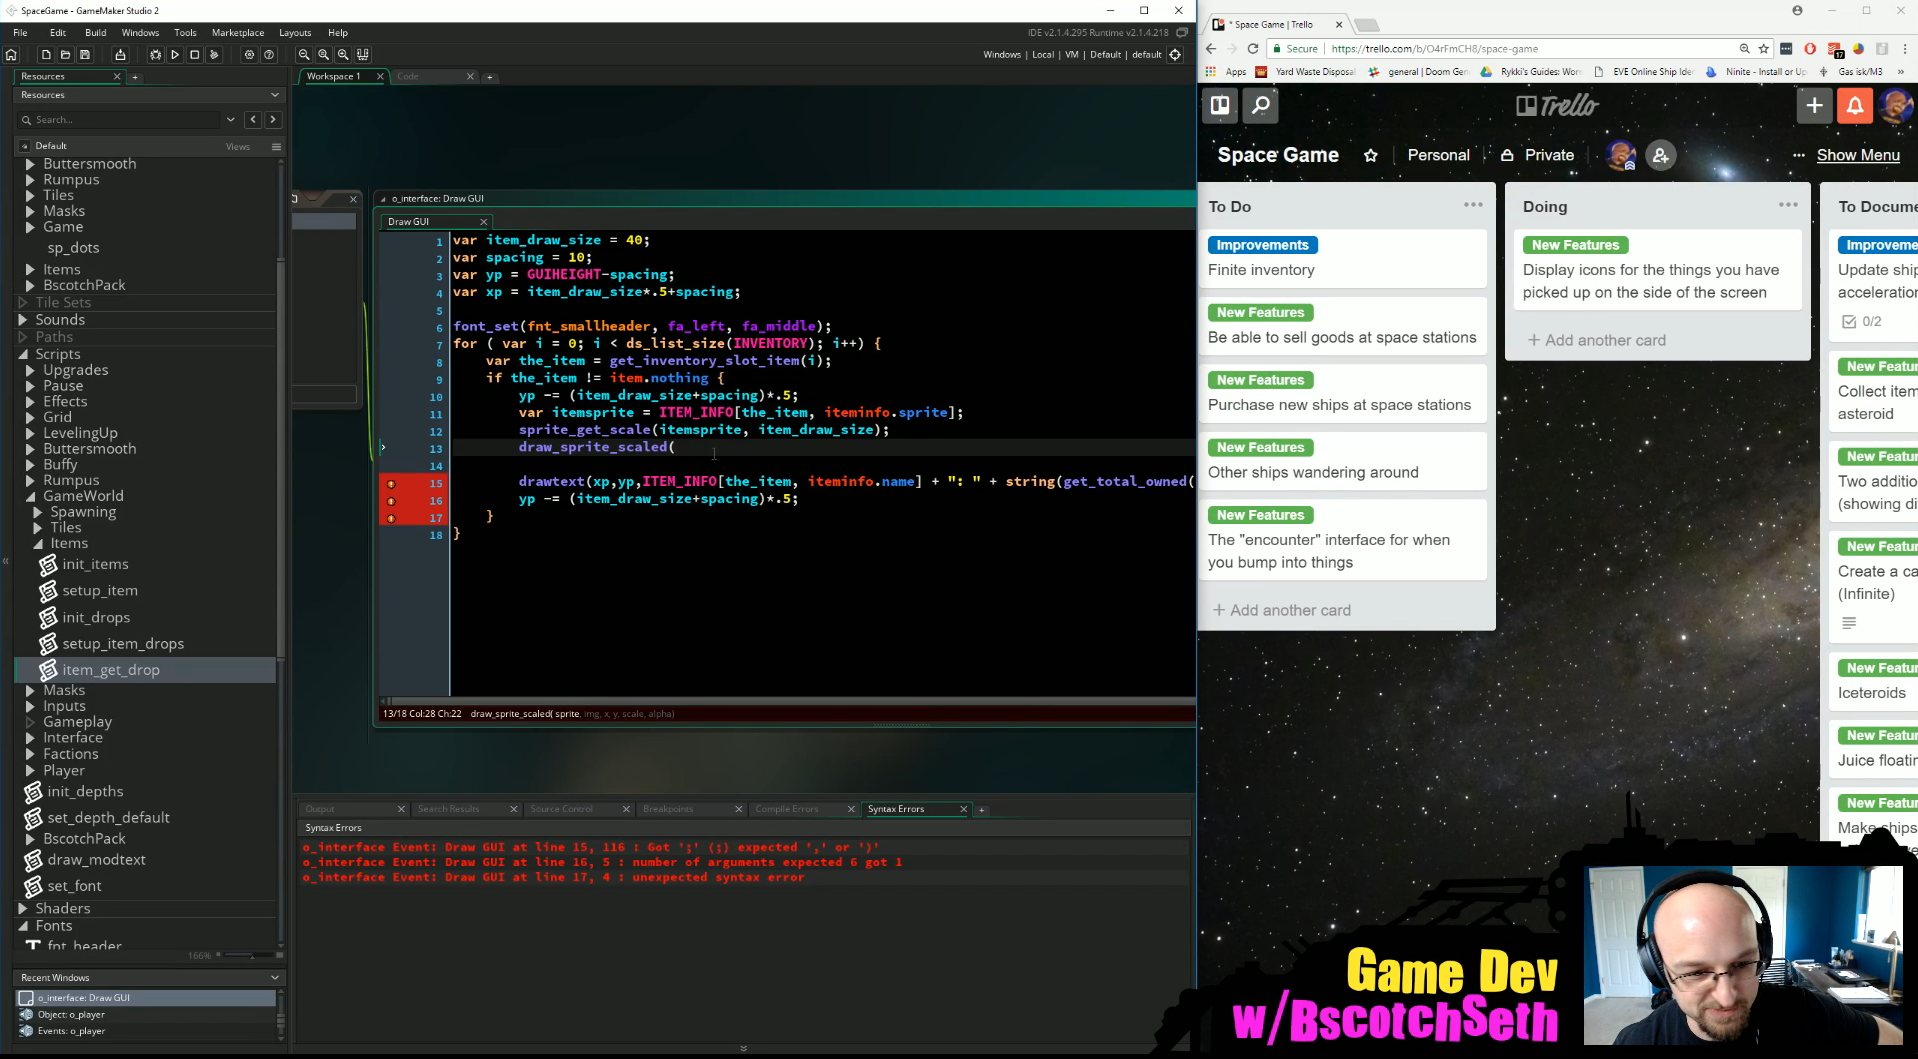Open the Resources panel dropdown chevron
The width and height of the screenshot is (1918, 1059).
point(275,95)
